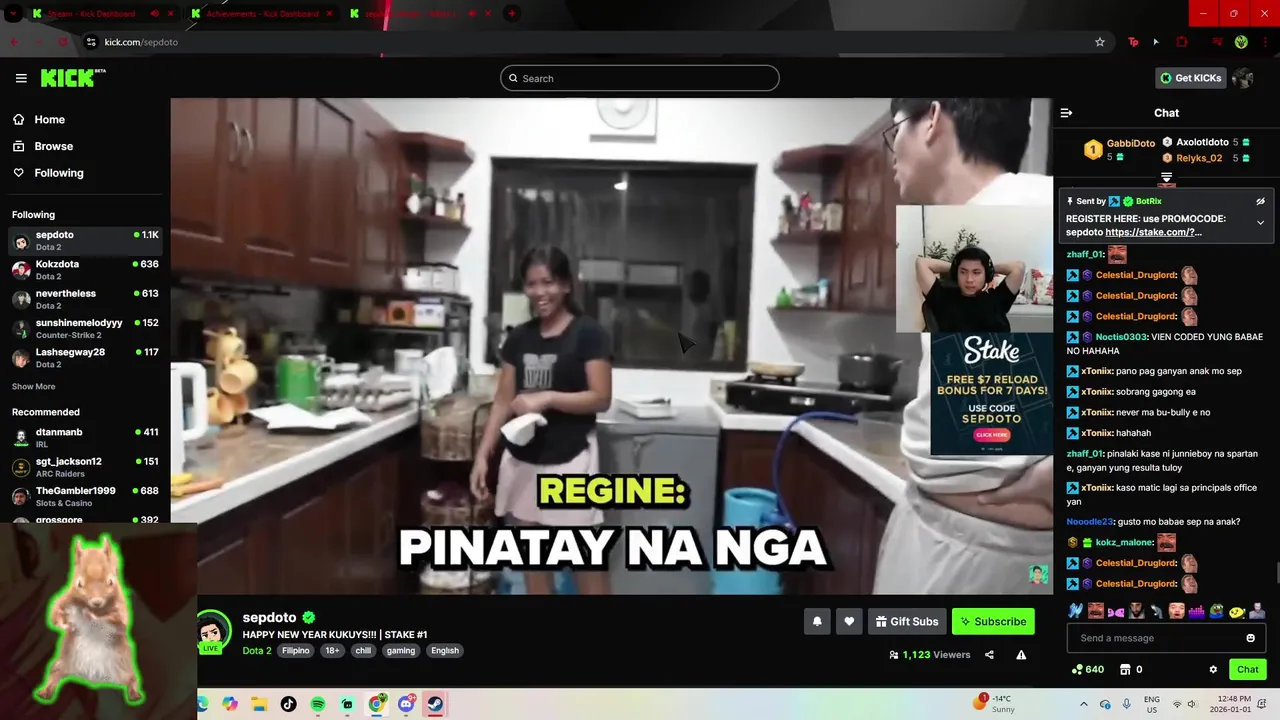The height and width of the screenshot is (720, 1280).
Task: Open TikTok from the taskbar
Action: (x=289, y=704)
